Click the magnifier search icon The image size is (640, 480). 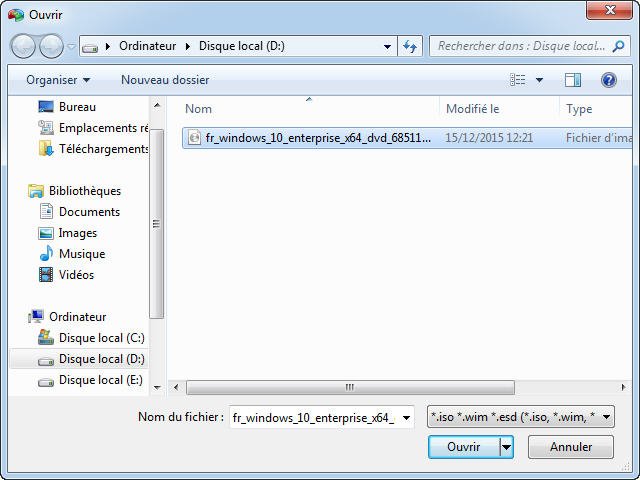pyautogui.click(x=618, y=46)
